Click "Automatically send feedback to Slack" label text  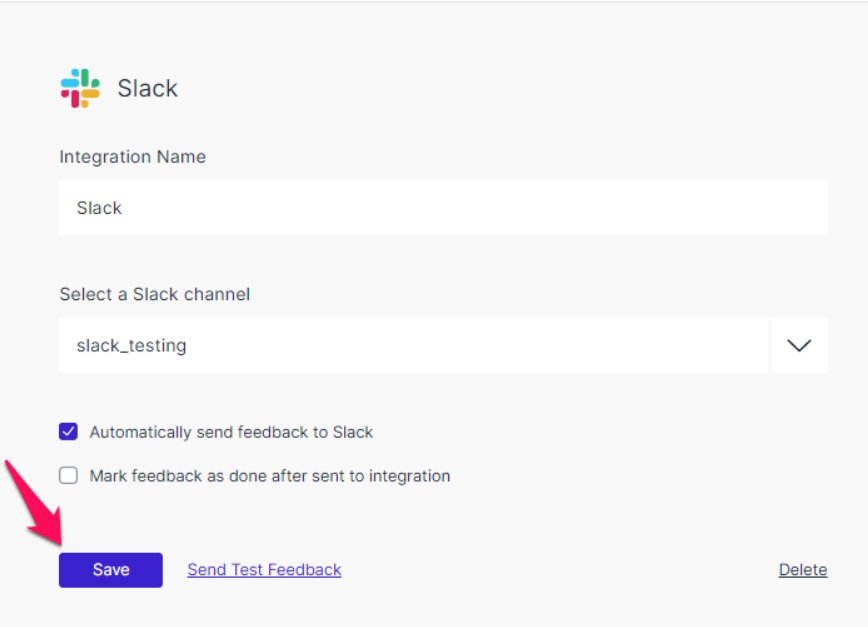231,432
